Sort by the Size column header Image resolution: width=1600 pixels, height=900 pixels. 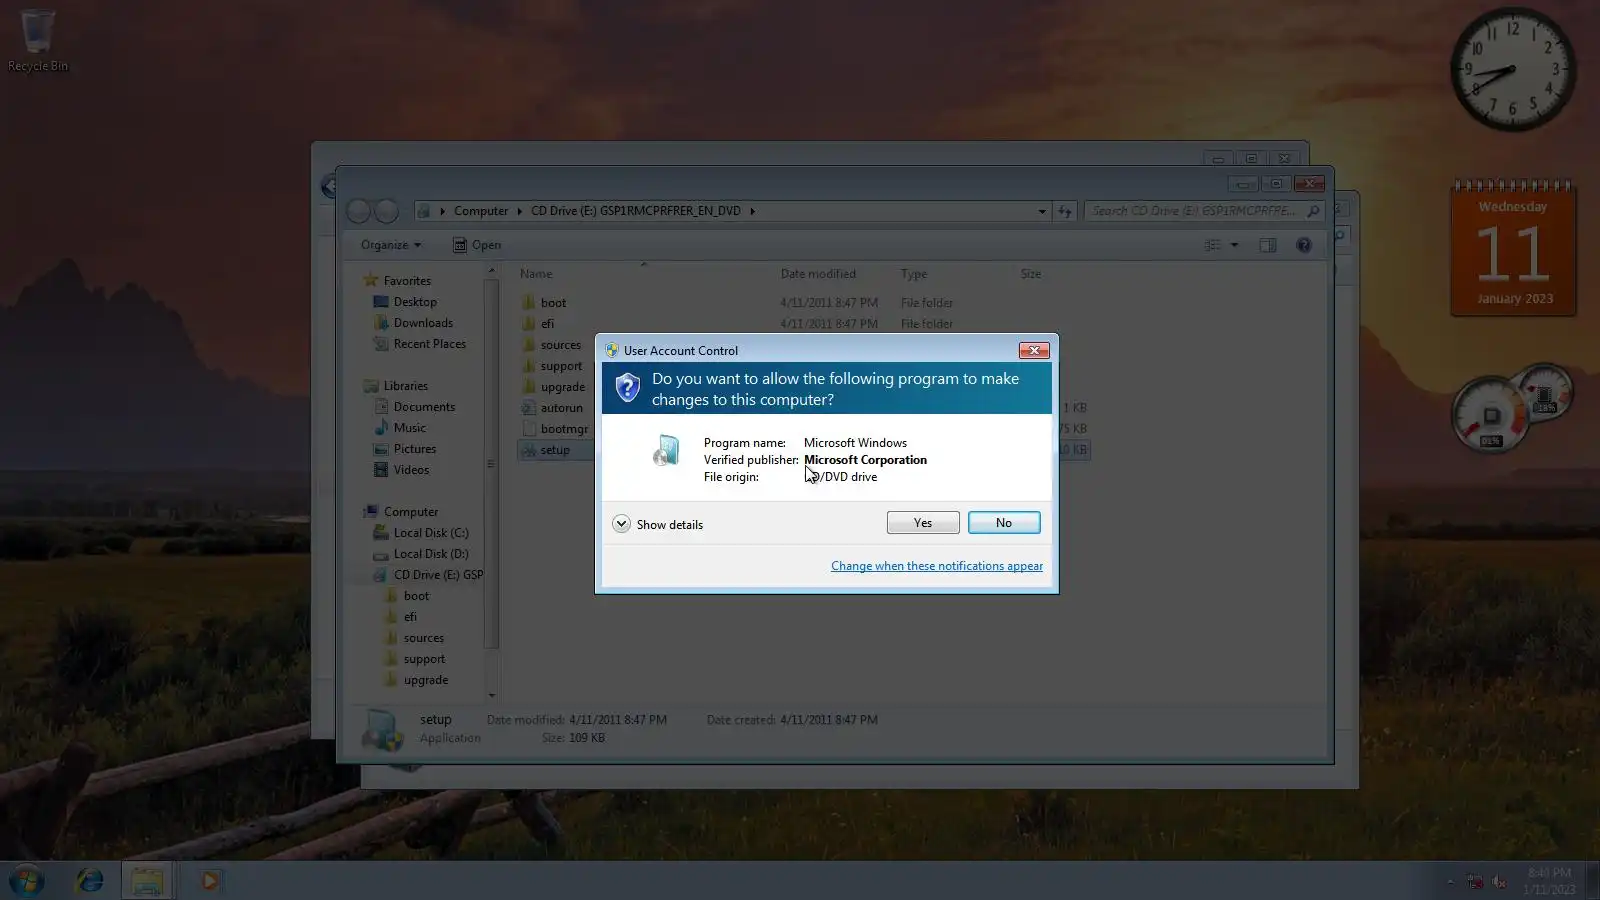click(1031, 274)
